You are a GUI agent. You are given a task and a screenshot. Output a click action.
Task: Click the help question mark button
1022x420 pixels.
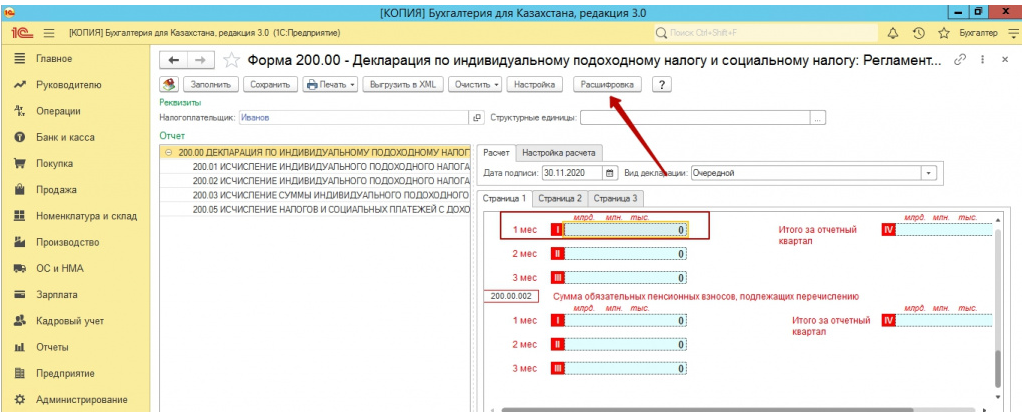pyautogui.click(x=661, y=85)
